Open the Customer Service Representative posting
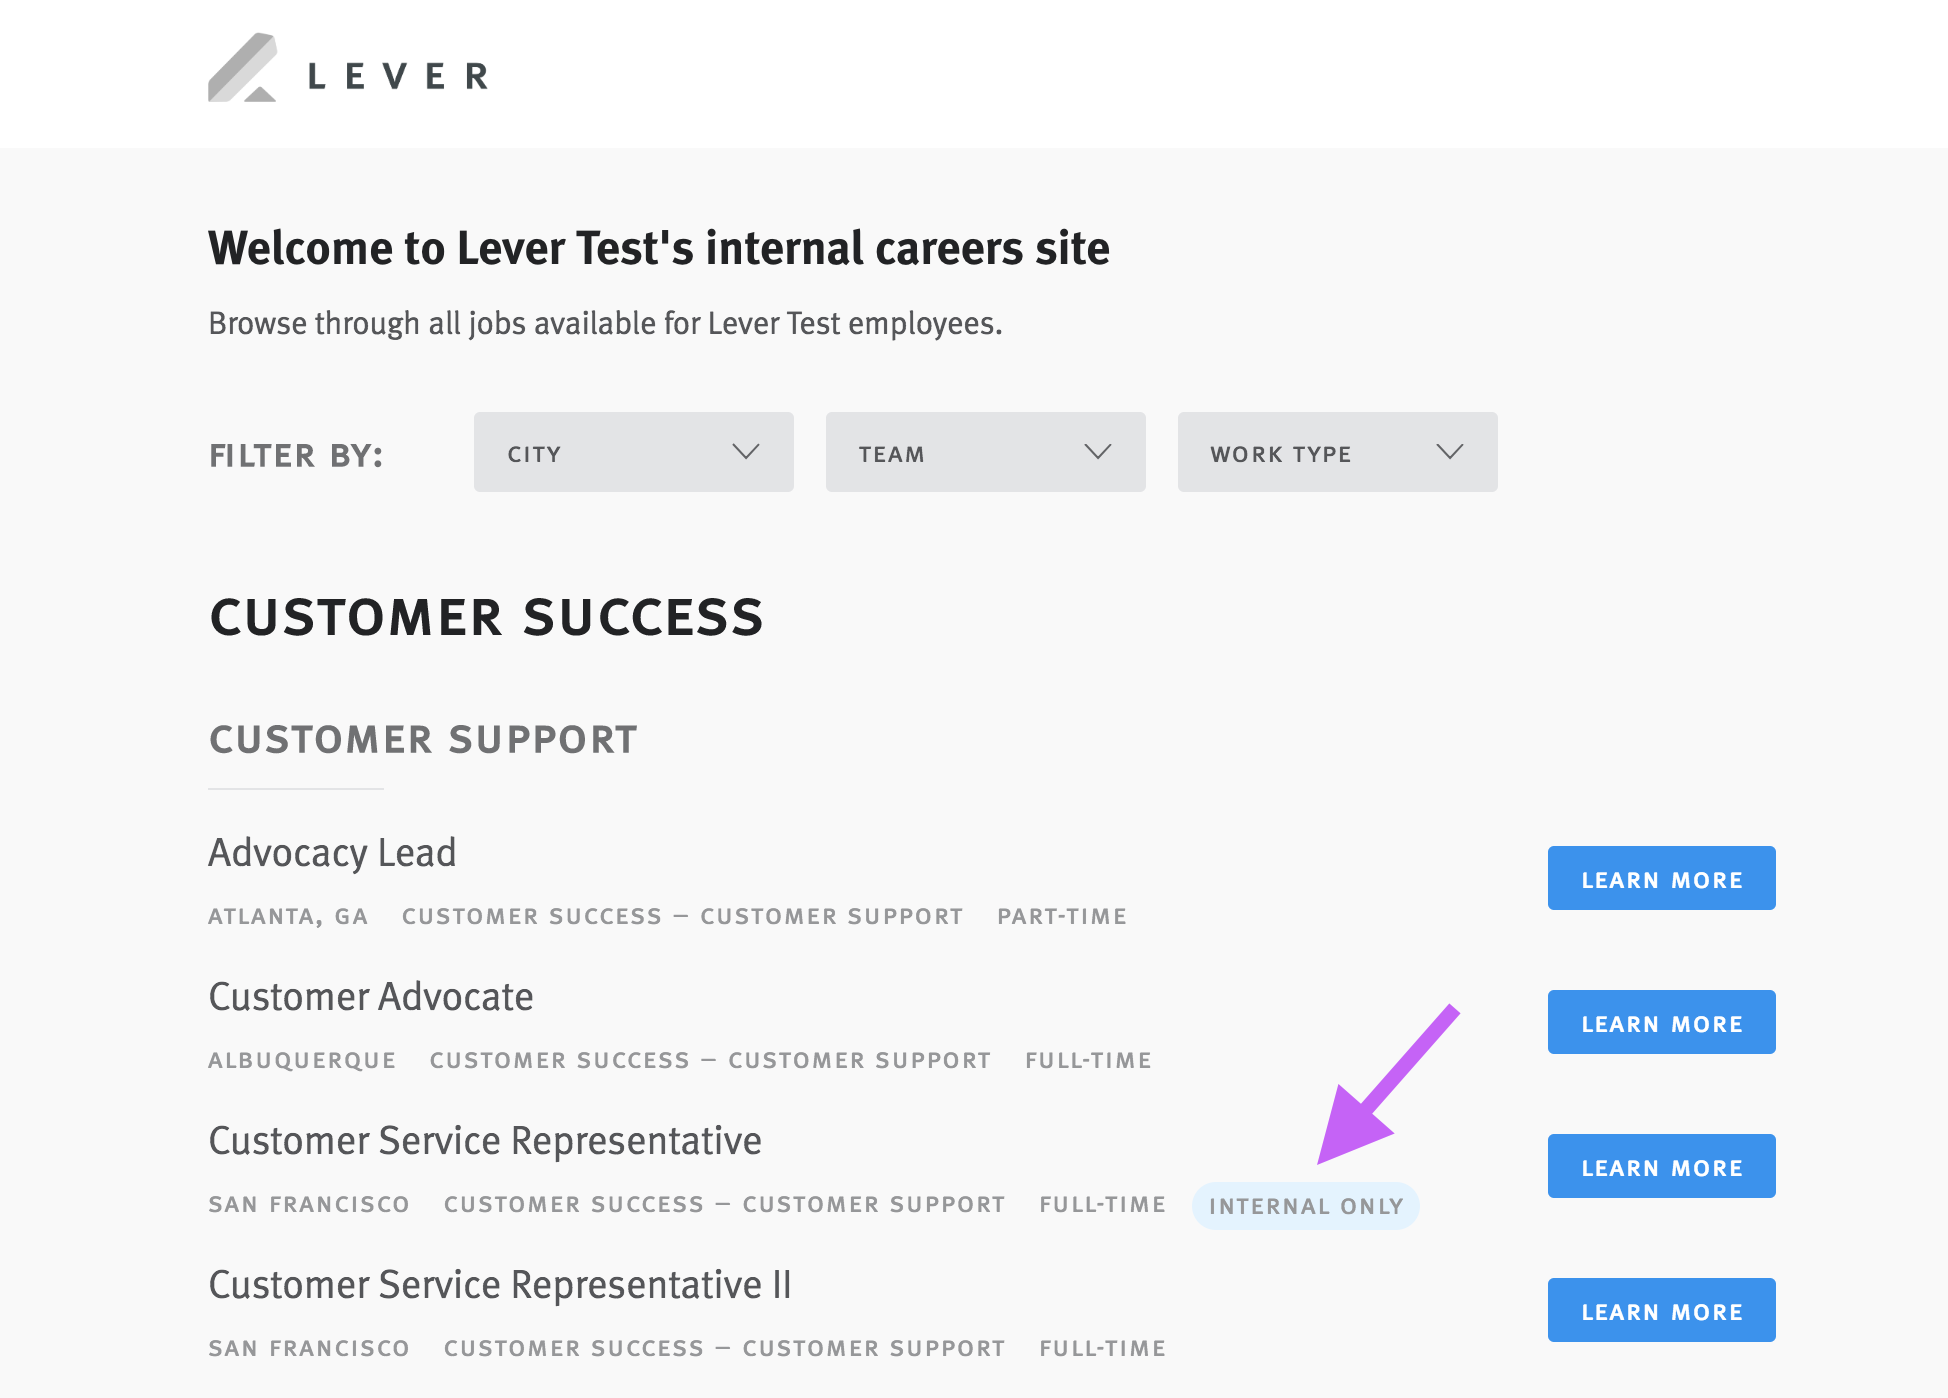Image resolution: width=1948 pixels, height=1398 pixels. pos(483,1140)
